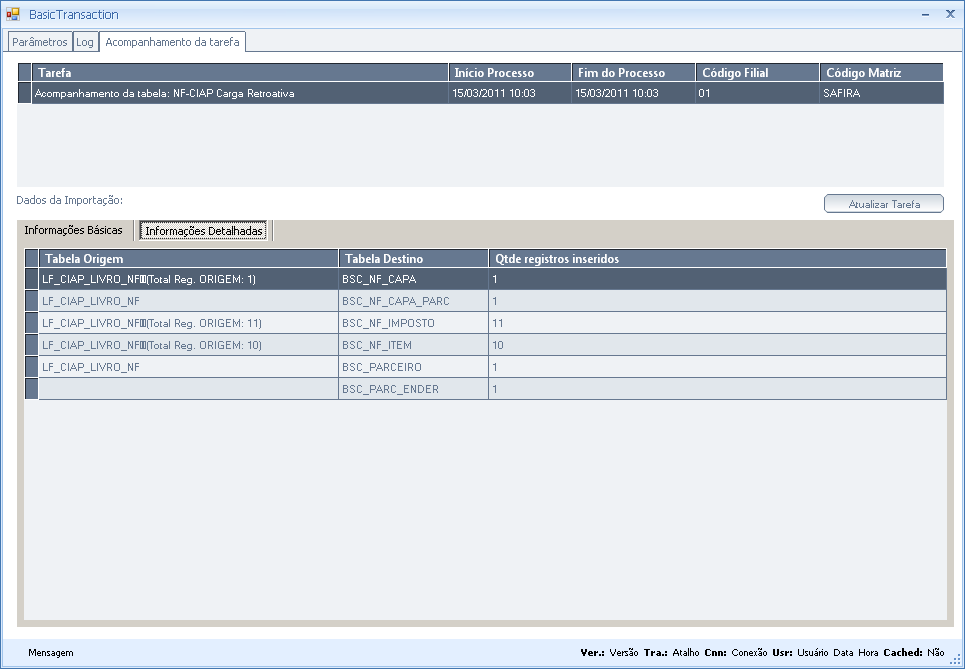Click the Início Processo column header
Image resolution: width=965 pixels, height=669 pixels.
(510, 73)
